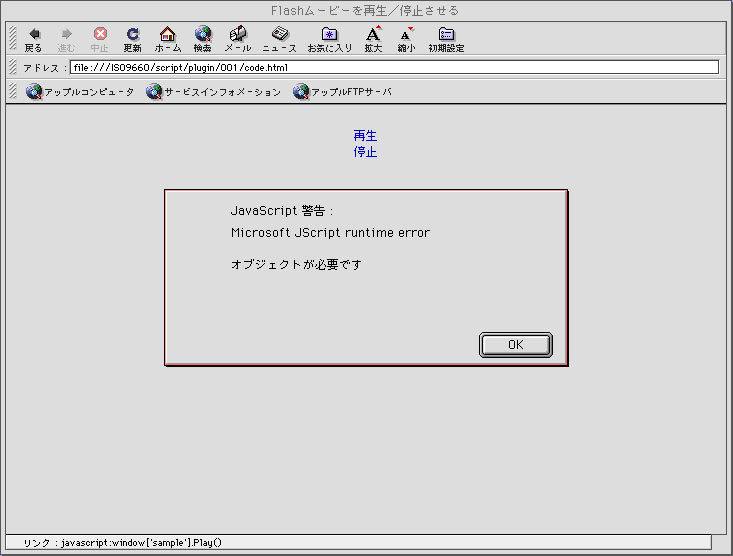Shrink text with 縮小 icon
Viewport: 733px width, 556px height.
click(x=406, y=39)
